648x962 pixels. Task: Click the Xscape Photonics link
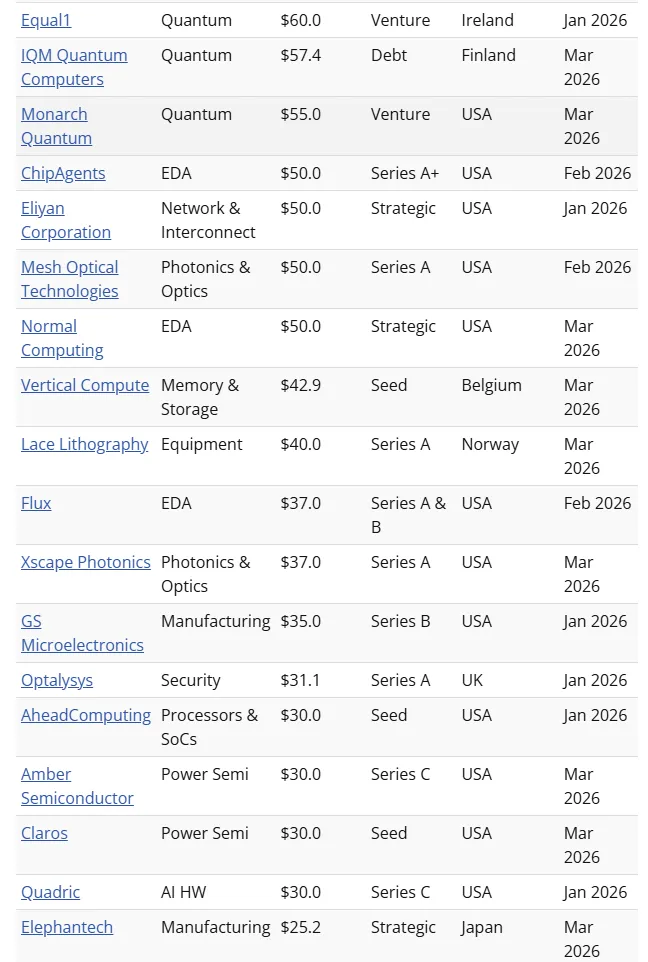coord(86,562)
